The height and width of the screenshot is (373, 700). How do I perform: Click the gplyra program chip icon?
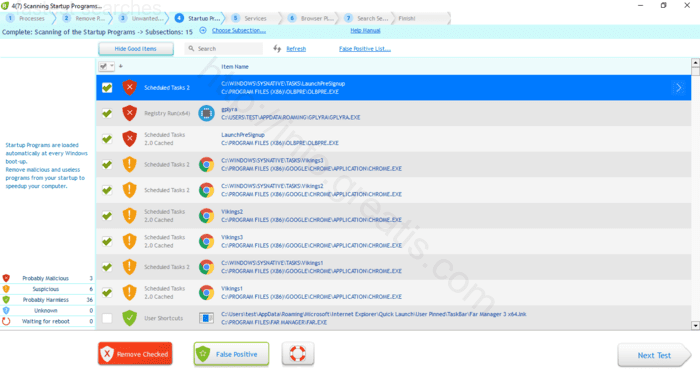click(x=206, y=113)
